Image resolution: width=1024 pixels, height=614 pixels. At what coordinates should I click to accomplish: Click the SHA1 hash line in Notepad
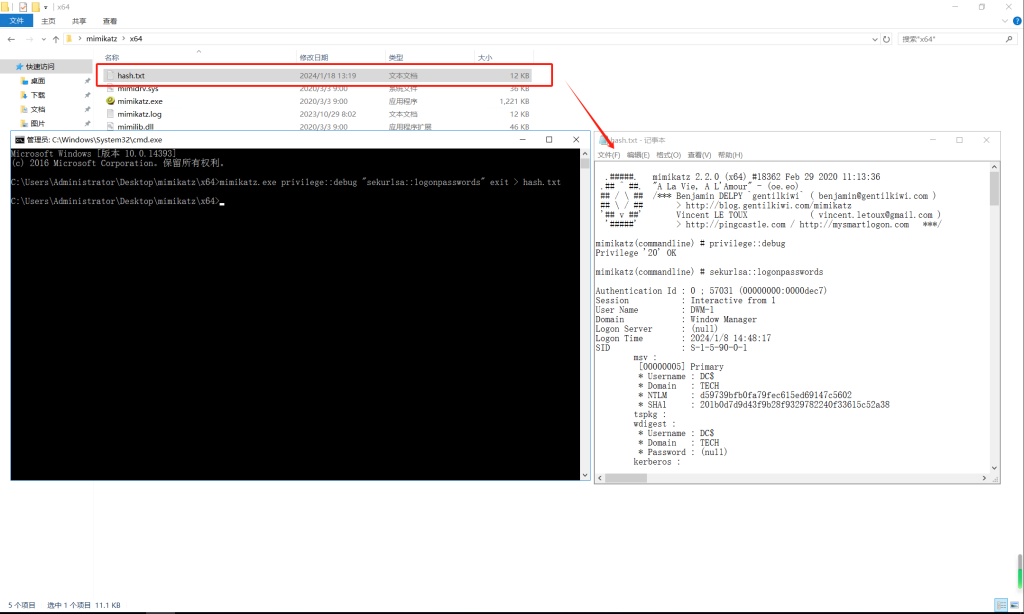coord(763,405)
